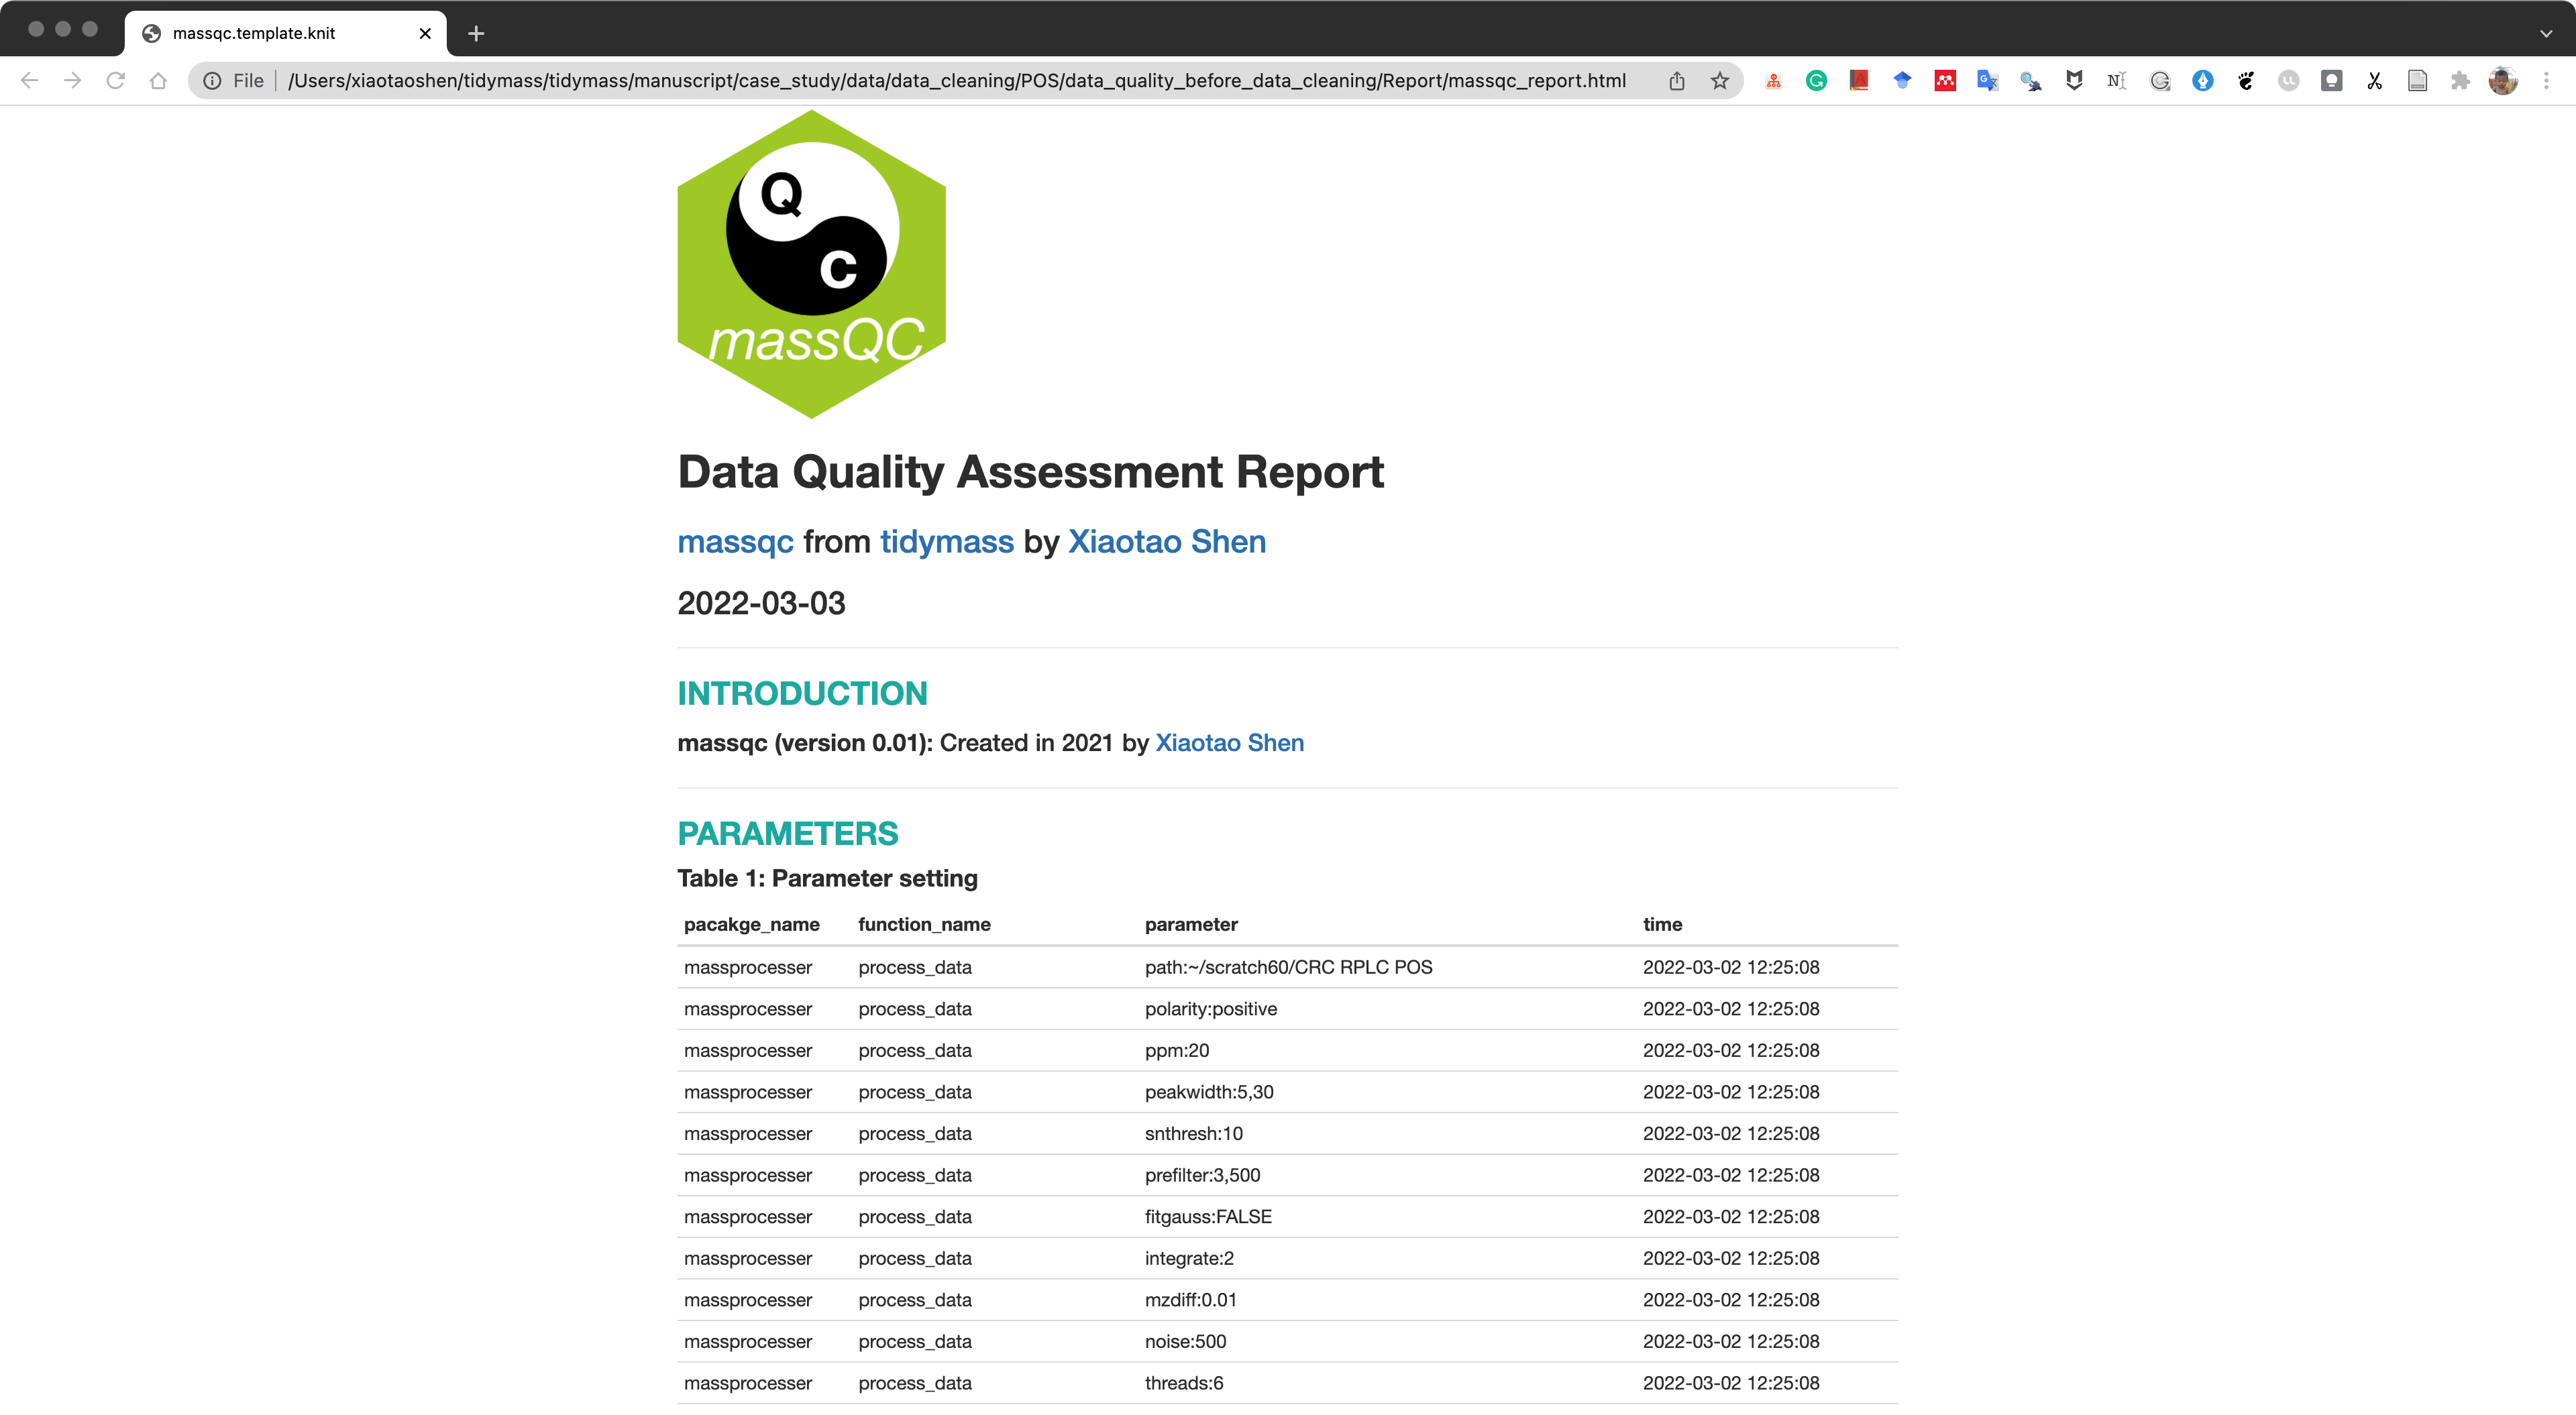
Task: Click the Data Quality Assessment Report title
Action: (1030, 472)
